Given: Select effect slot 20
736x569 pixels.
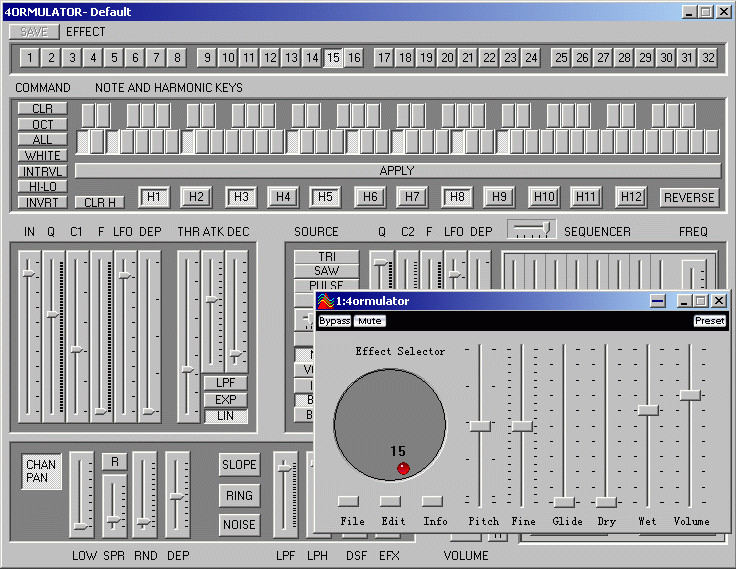Looking at the screenshot, I should point(447,58).
